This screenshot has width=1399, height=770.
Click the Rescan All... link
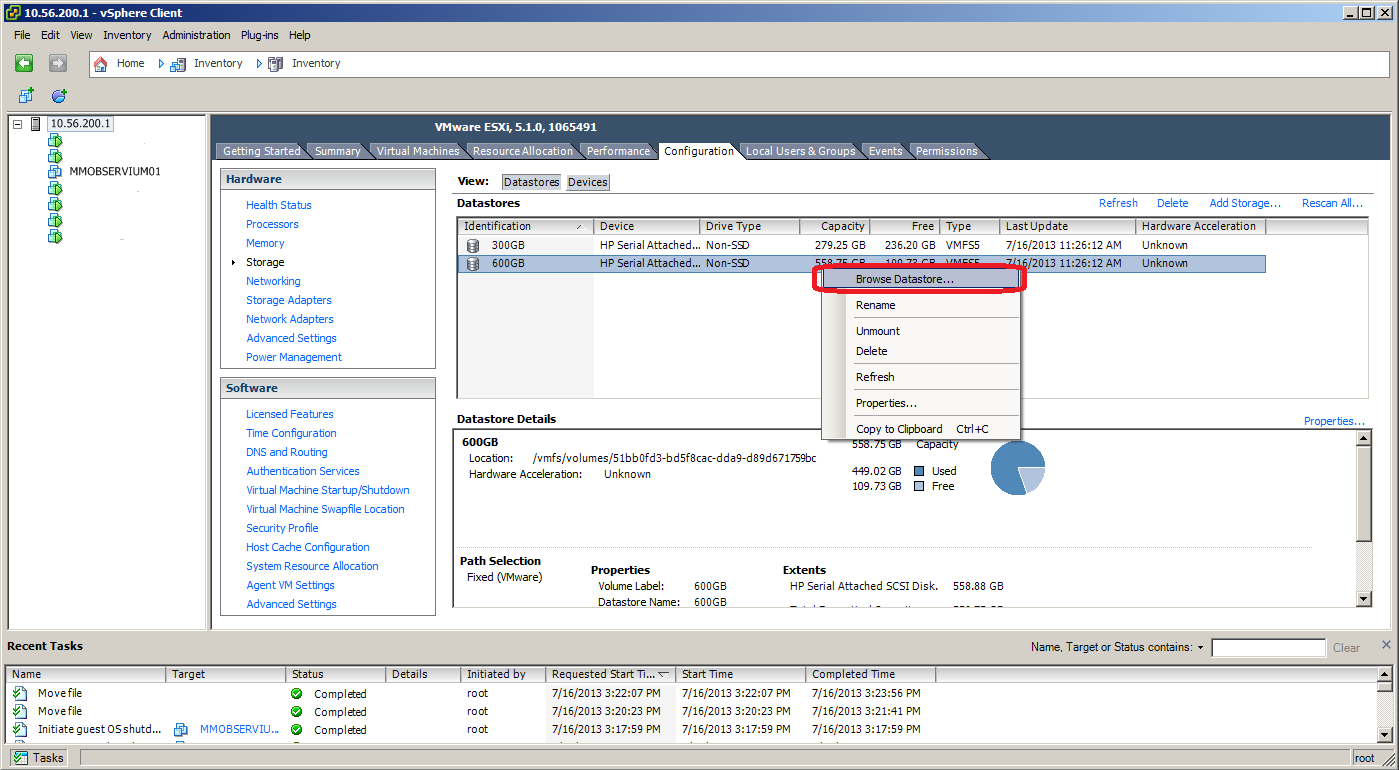(1332, 203)
